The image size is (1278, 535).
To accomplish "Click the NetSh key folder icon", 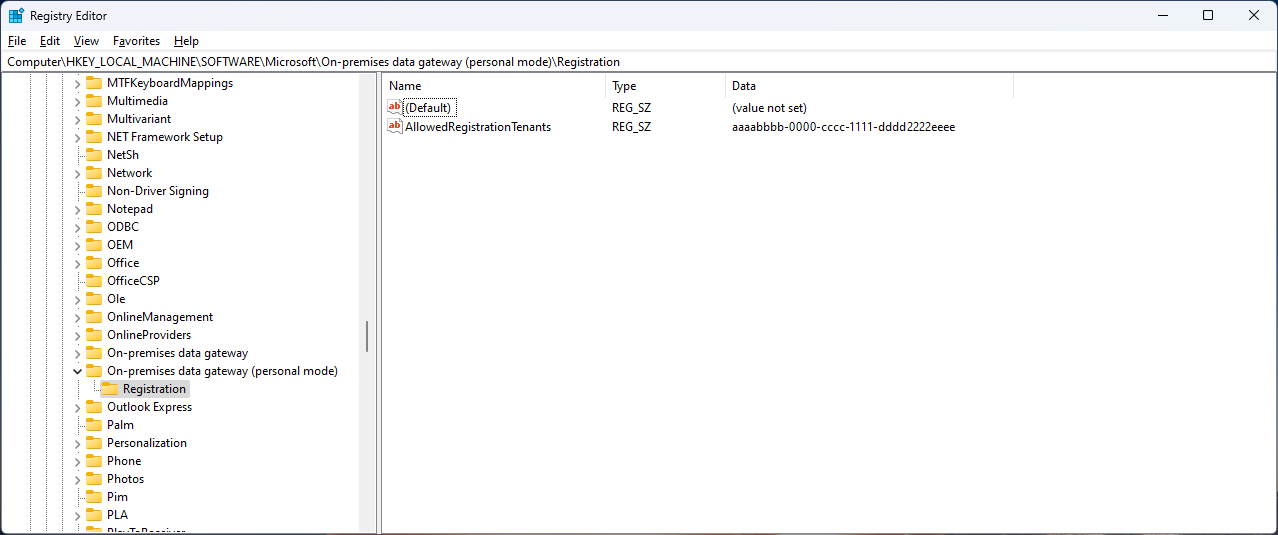I will pos(94,155).
